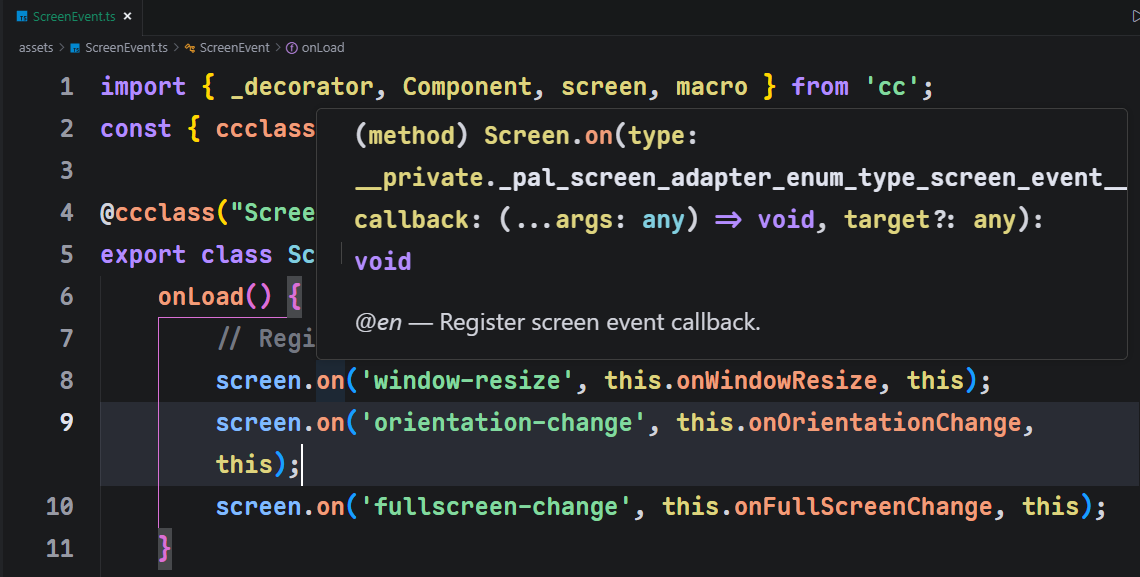Screen dimensions: 1140x577
Task: Click the onLoad method symbol icon in breadcrumbs
Action: pyautogui.click(x=292, y=47)
